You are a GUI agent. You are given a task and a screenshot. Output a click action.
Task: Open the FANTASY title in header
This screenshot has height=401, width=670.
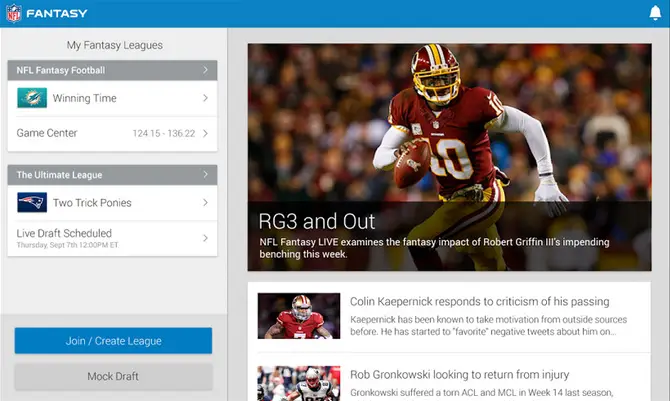tap(57, 13)
